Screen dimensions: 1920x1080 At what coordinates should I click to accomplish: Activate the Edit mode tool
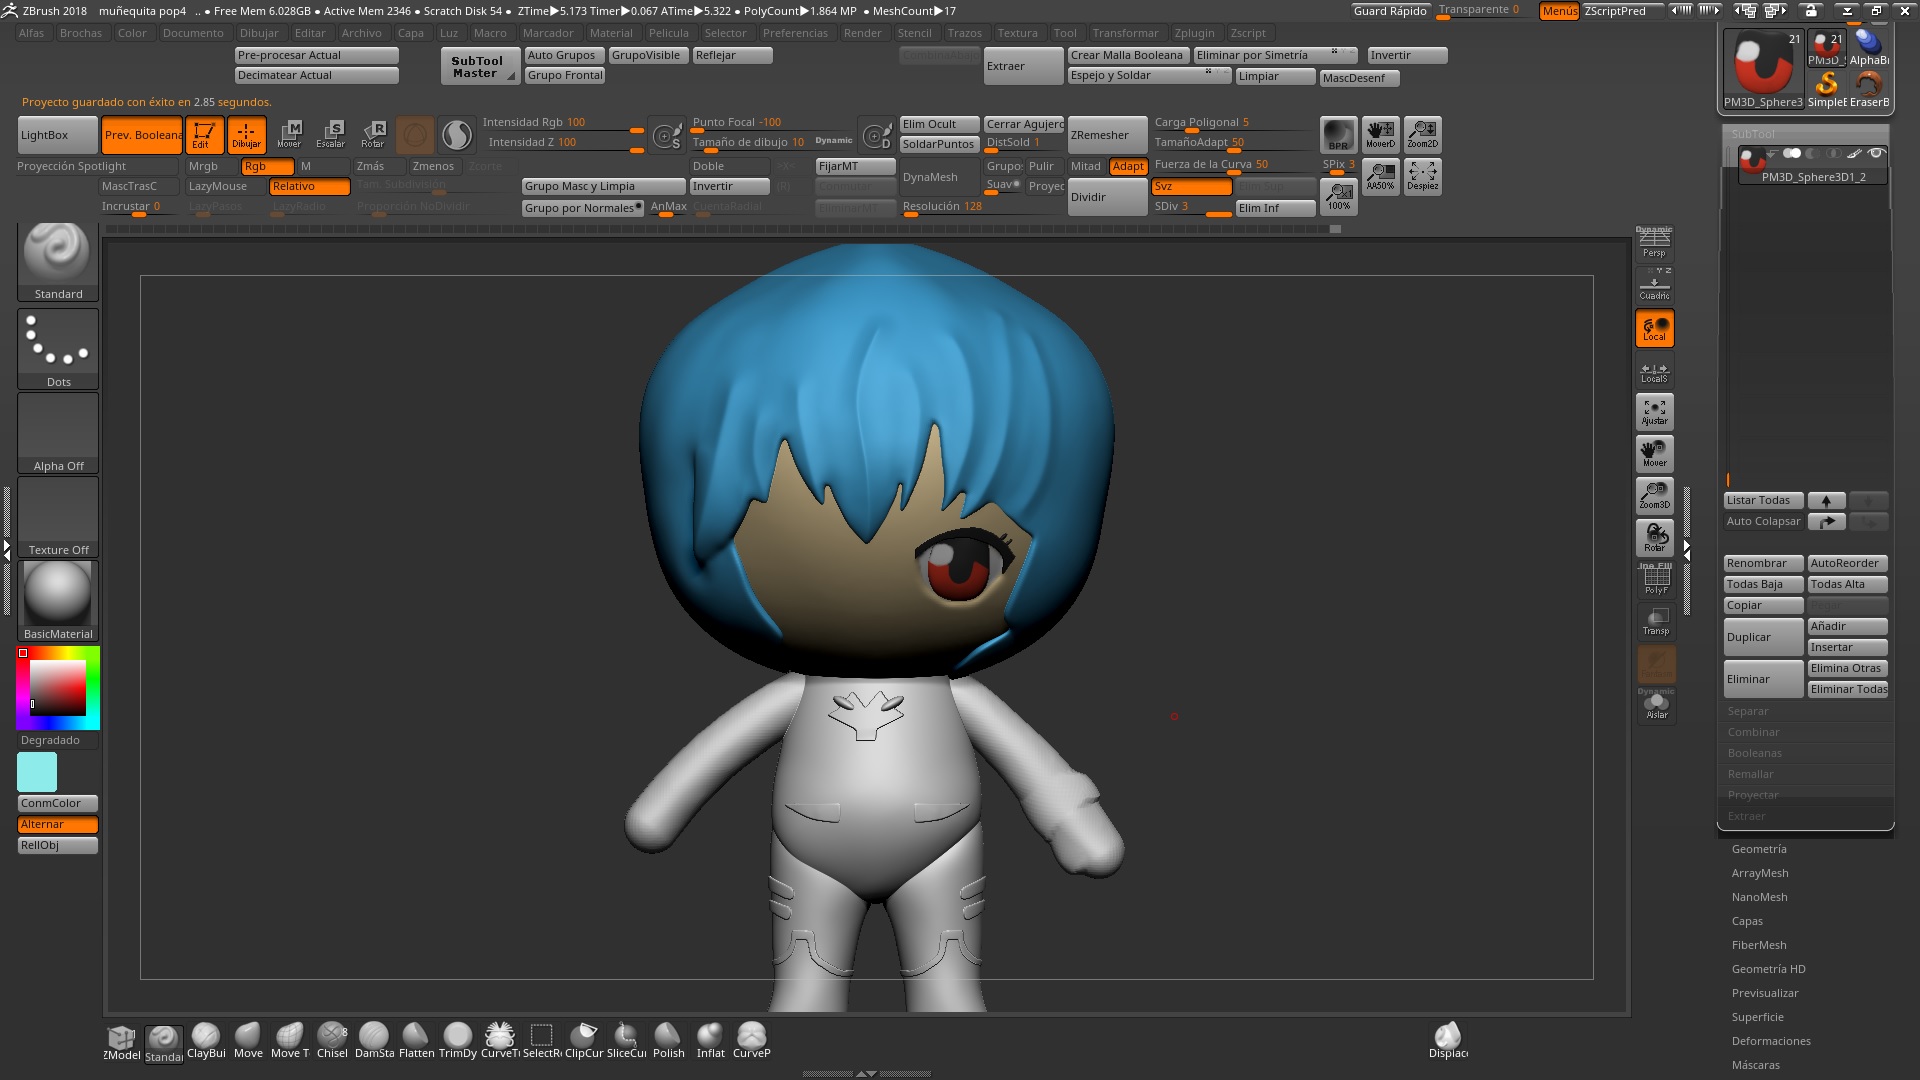click(204, 134)
